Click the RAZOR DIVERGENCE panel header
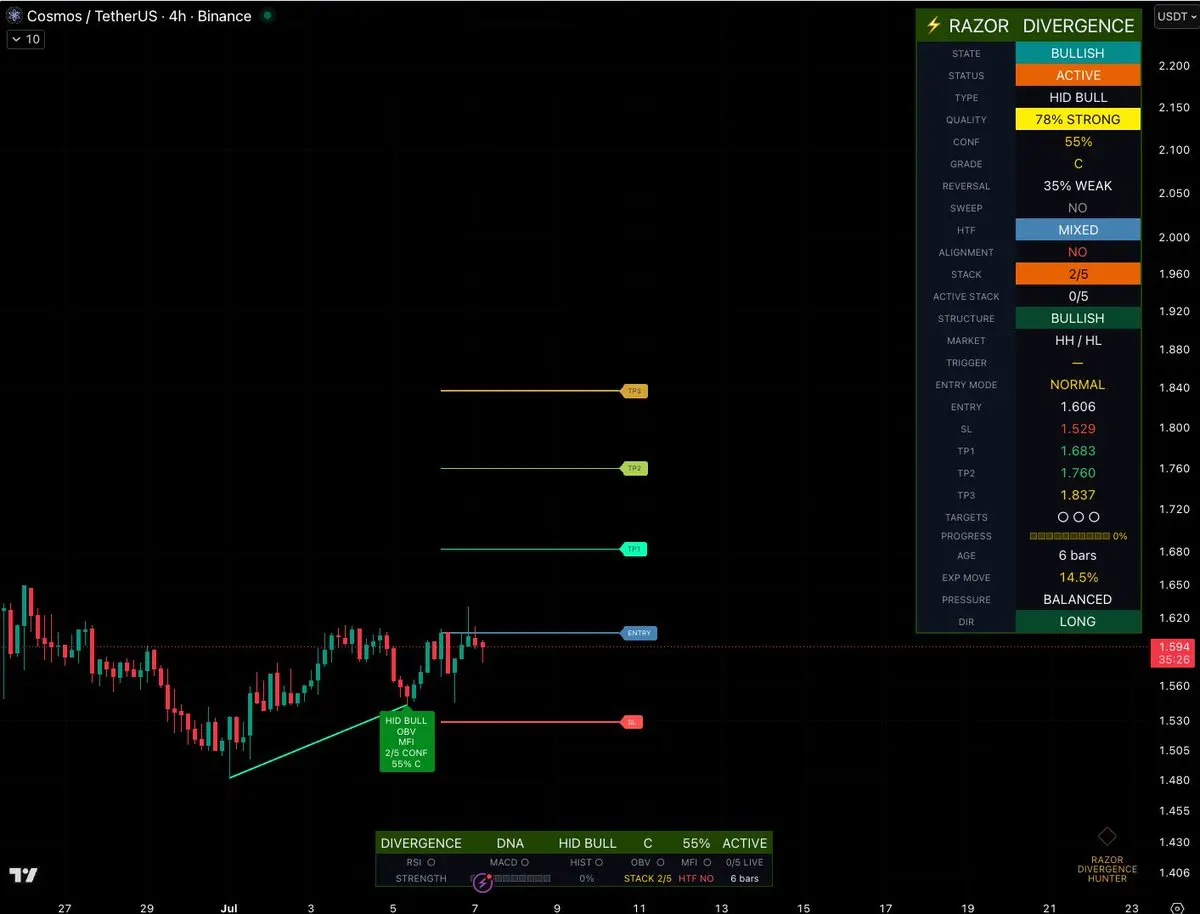 [x=1029, y=26]
